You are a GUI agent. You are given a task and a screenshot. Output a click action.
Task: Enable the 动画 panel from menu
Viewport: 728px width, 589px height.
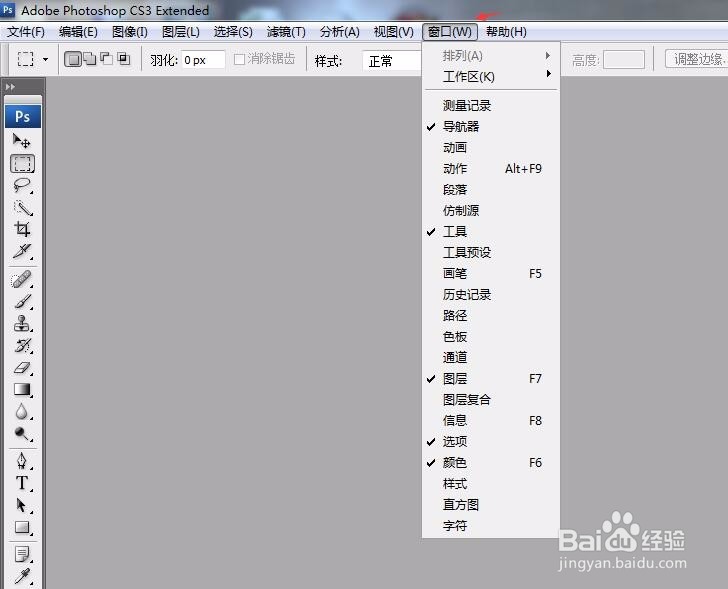pos(491,148)
